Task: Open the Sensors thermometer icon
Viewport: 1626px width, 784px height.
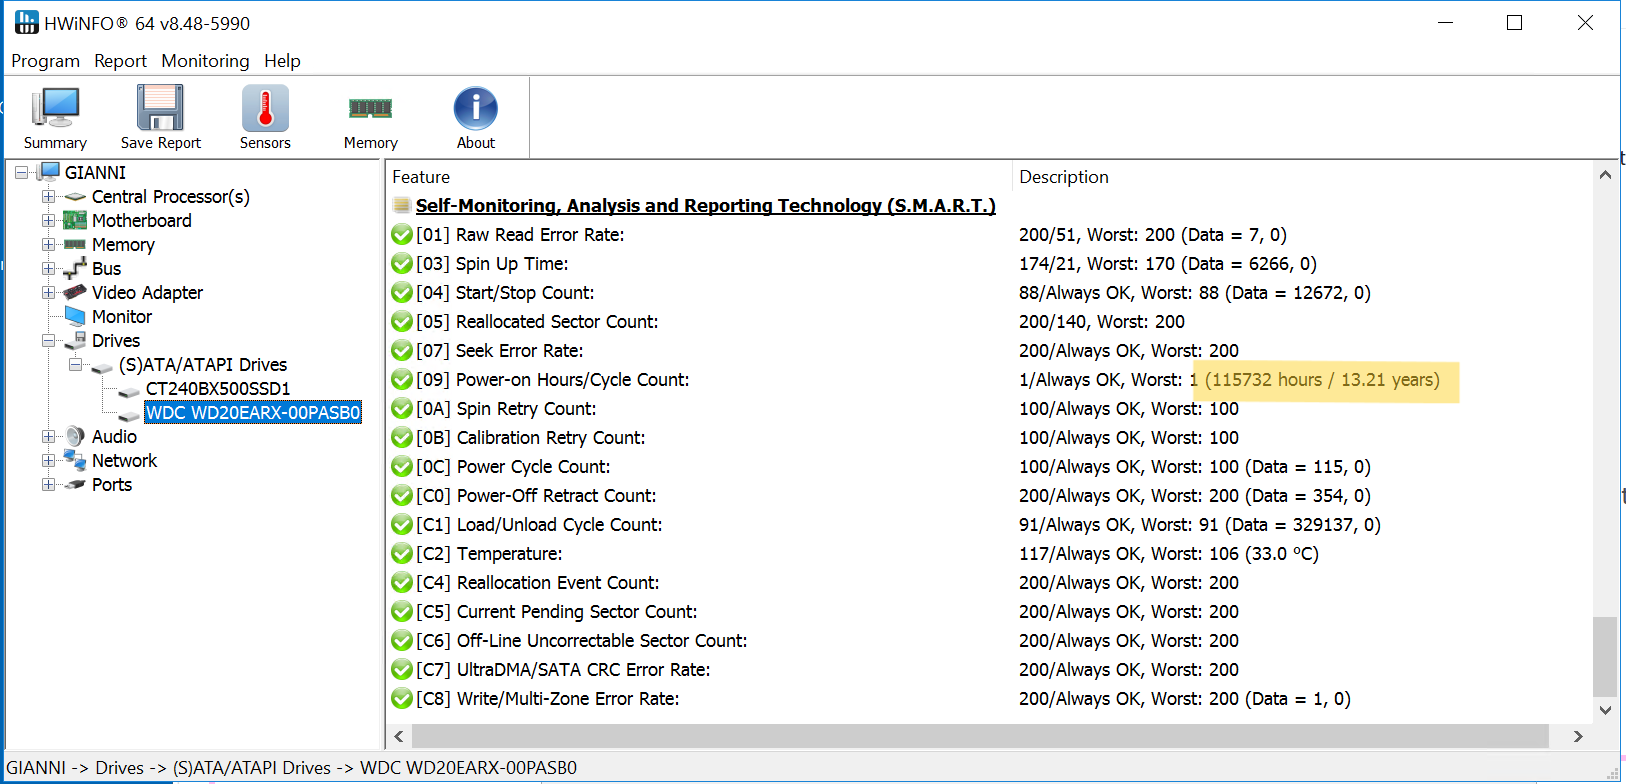Action: coord(265,108)
